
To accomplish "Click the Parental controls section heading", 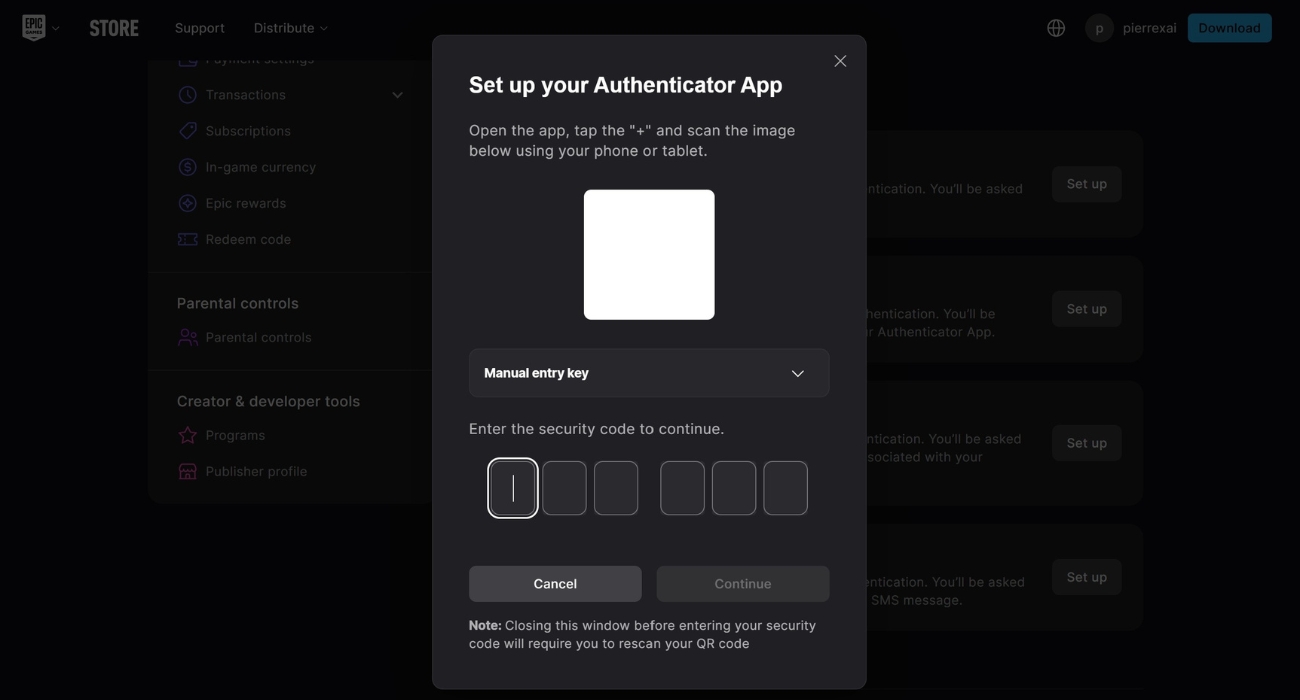I will (238, 303).
